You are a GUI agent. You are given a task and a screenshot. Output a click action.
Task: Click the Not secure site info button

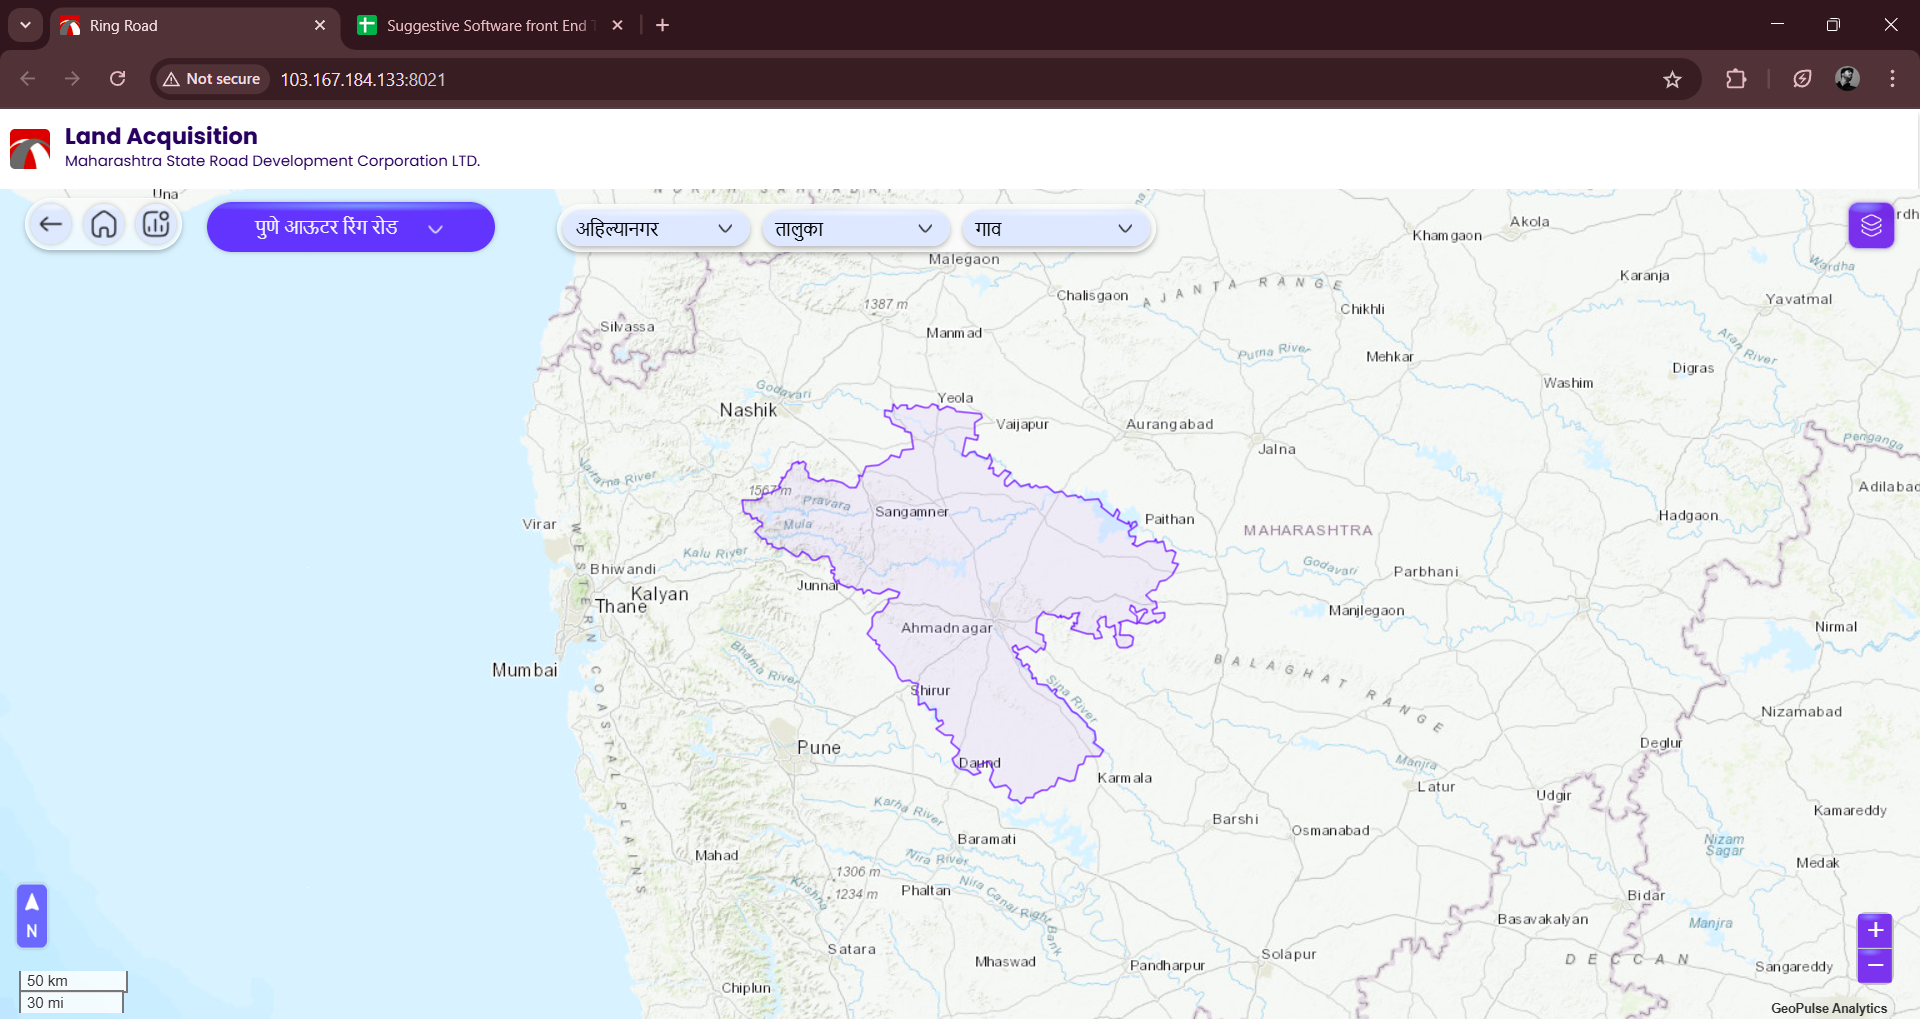tap(211, 79)
